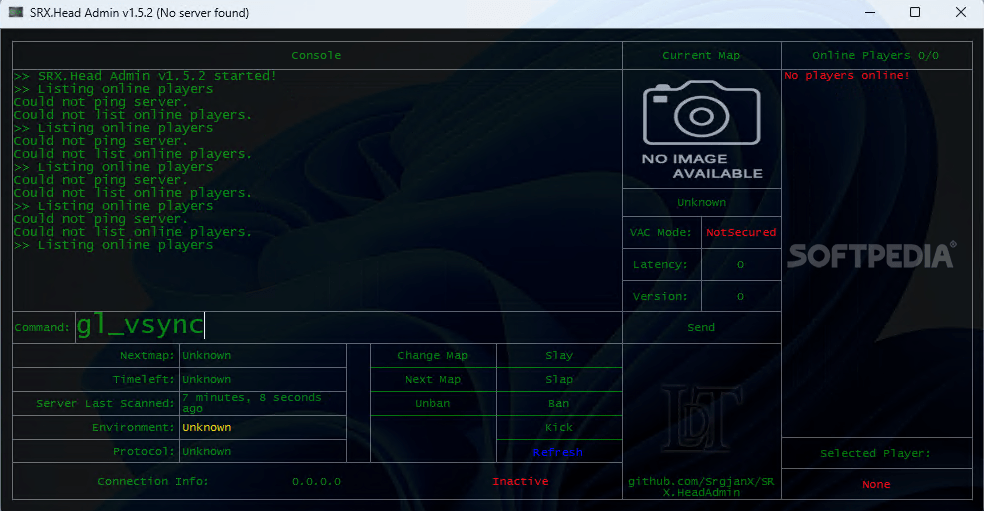Click the 7 minutes, 8 seconds ago value
Image resolution: width=984 pixels, height=511 pixels.
coord(252,403)
